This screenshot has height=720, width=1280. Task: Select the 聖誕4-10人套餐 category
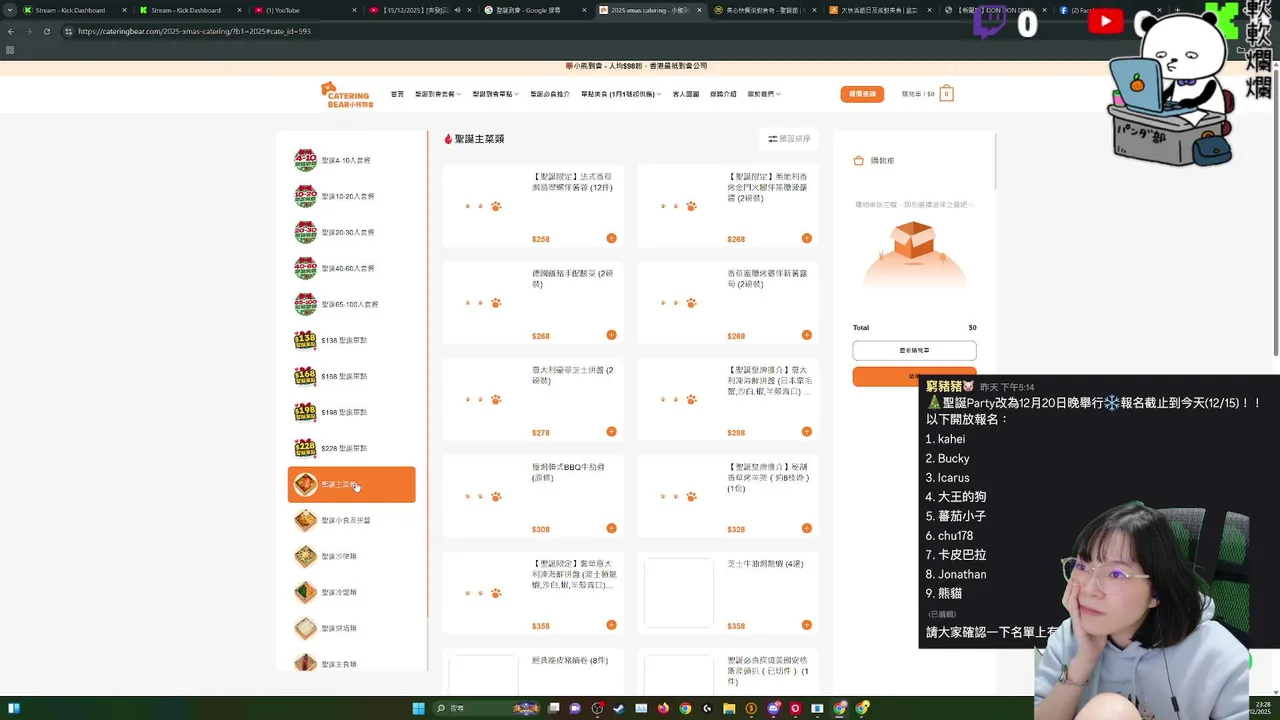[x=351, y=160]
